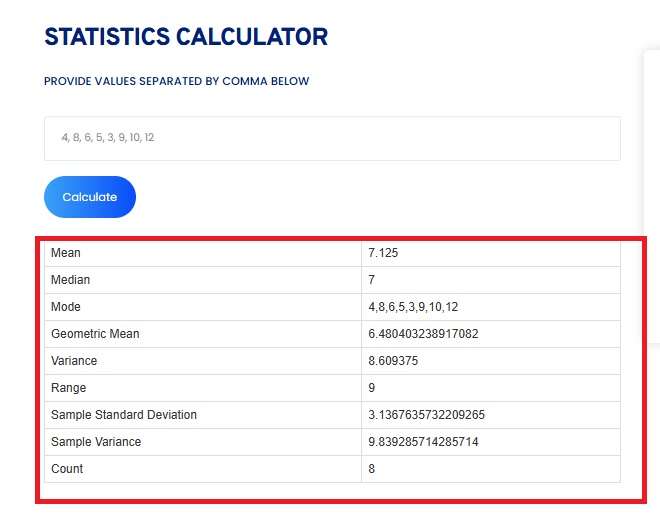This screenshot has width=660, height=518.
Task: Select the Mean row label
Action: point(66,253)
